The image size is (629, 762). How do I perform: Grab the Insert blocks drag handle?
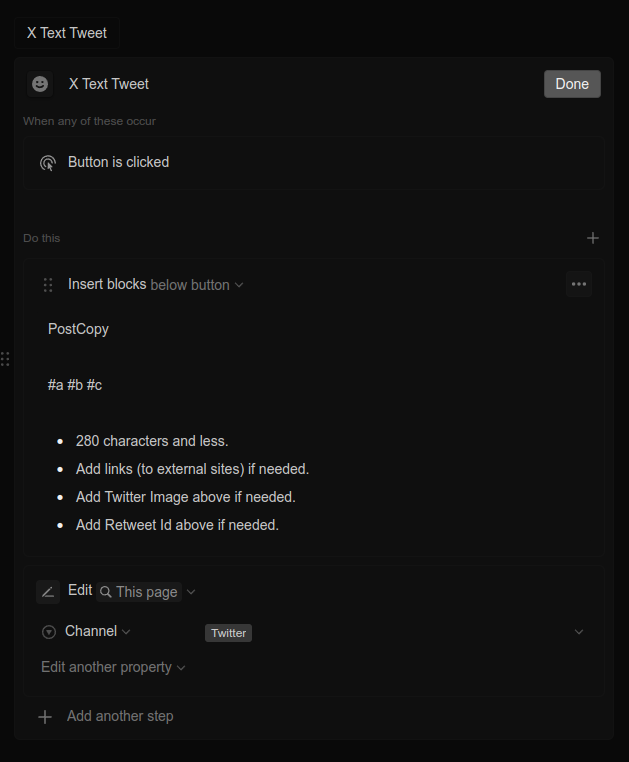[47, 285]
